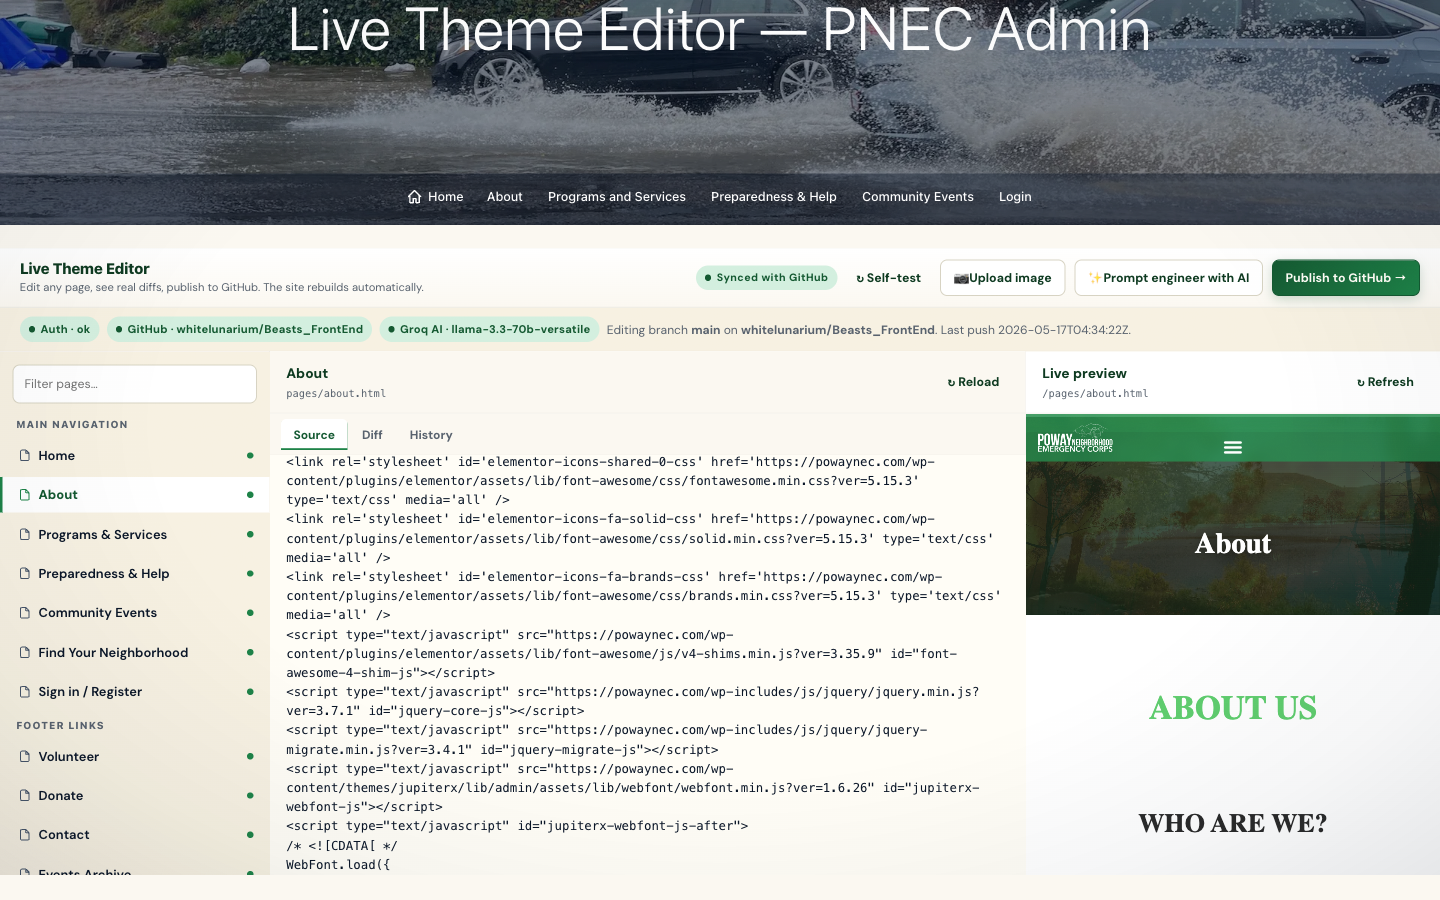The height and width of the screenshot is (900, 1440).
Task: Open the hamburger menu in live preview
Action: [1233, 448]
